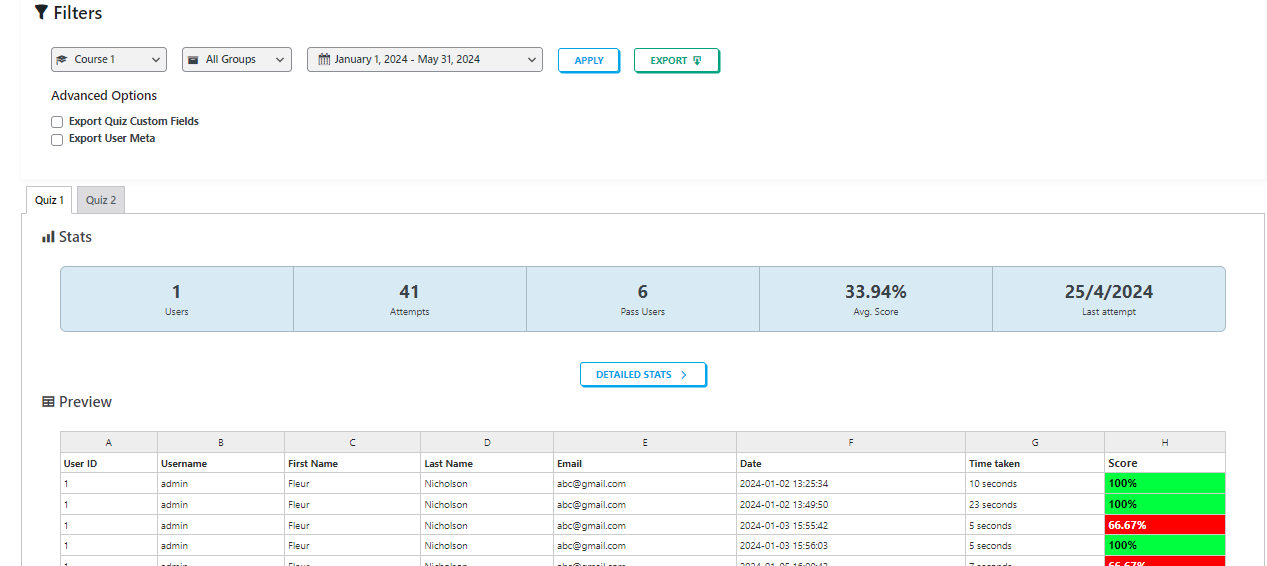Open Detailed Stats
Image resolution: width=1267 pixels, height=566 pixels.
coord(643,375)
